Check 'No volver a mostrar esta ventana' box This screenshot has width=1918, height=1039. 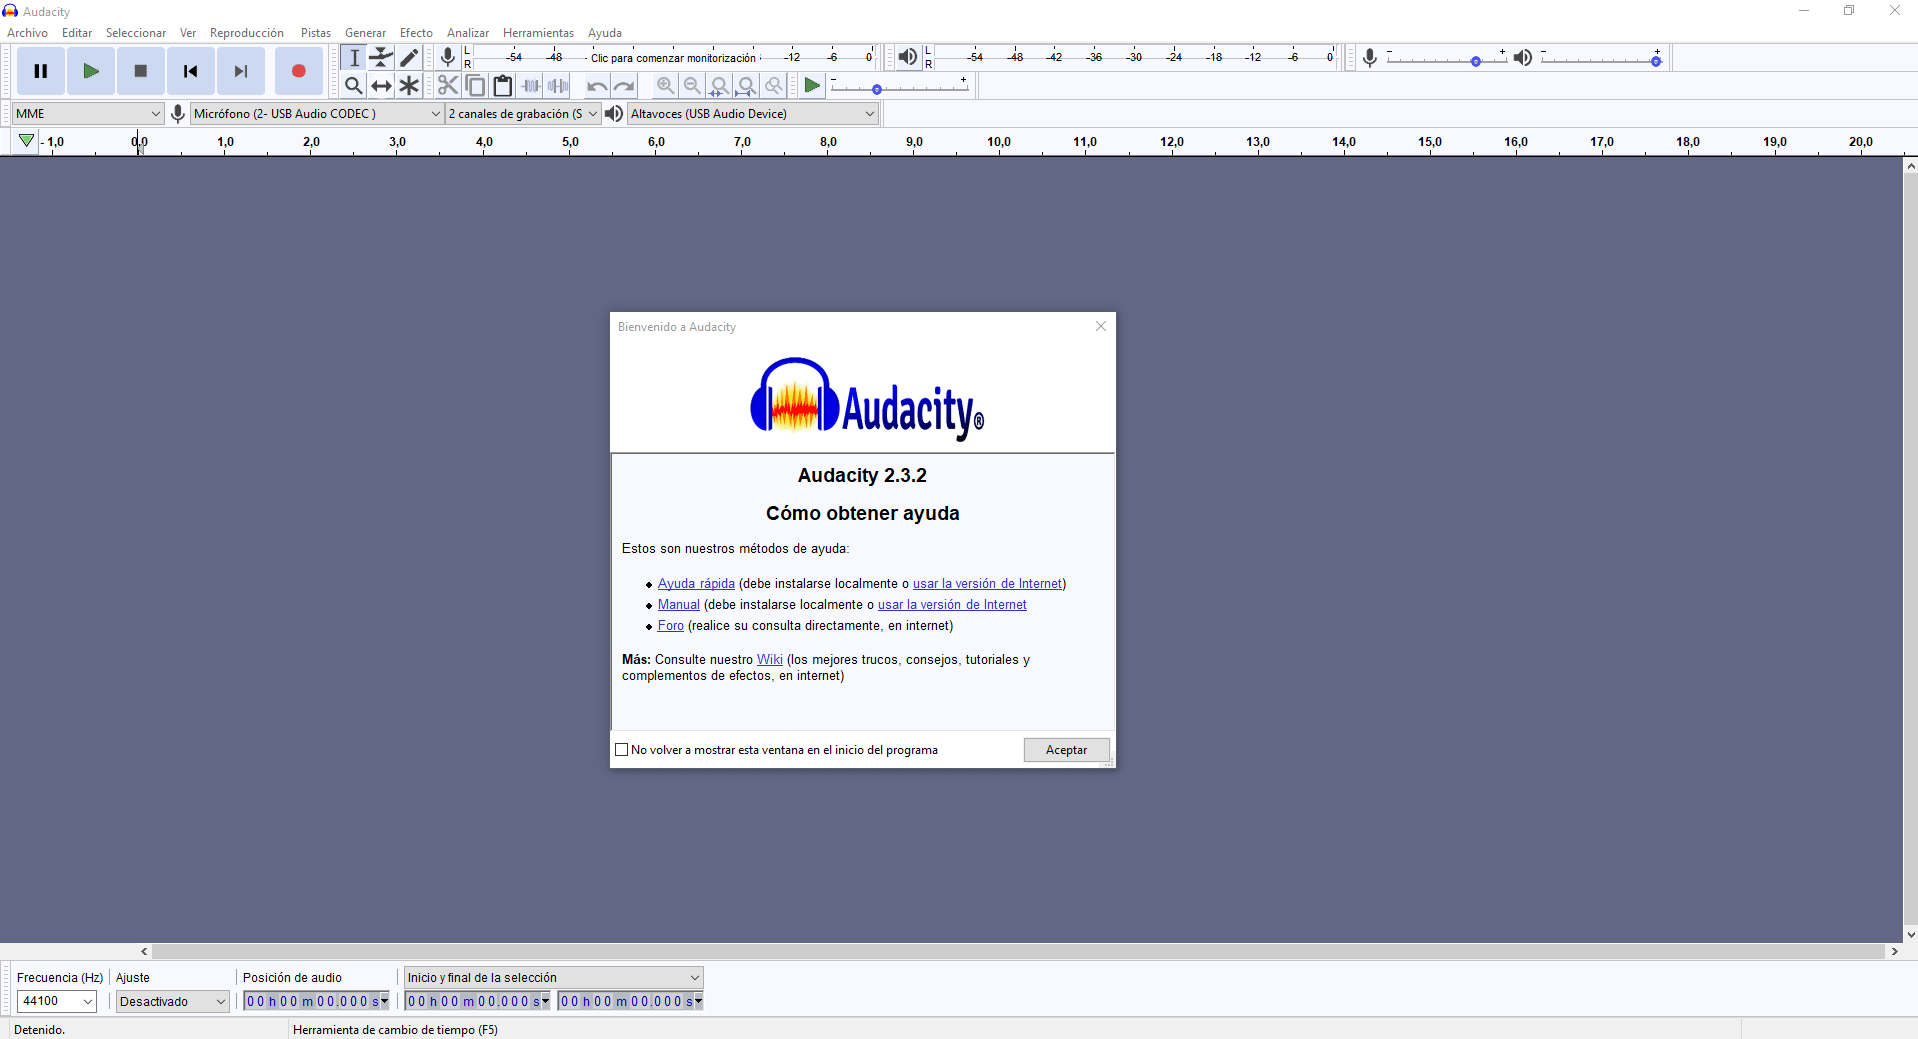[x=622, y=750]
